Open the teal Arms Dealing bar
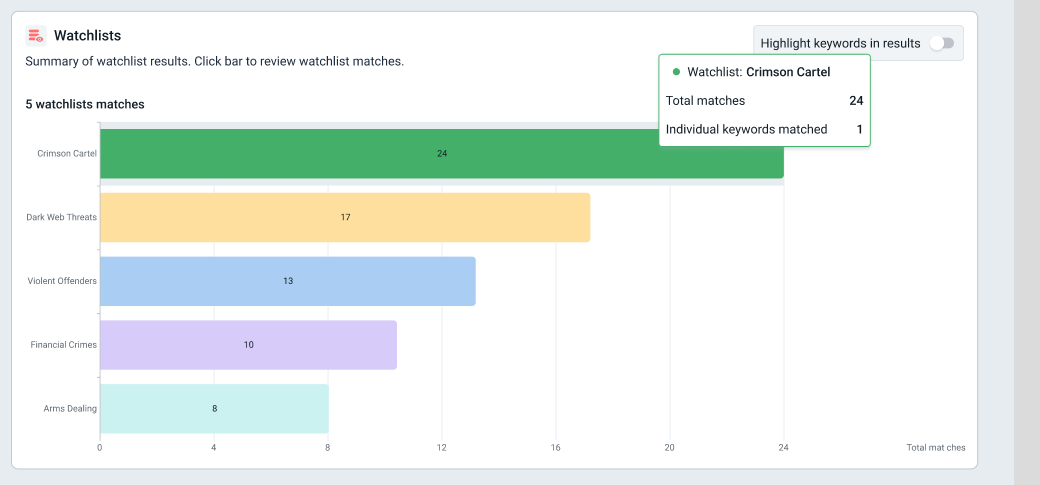The image size is (1040, 485). coord(214,408)
